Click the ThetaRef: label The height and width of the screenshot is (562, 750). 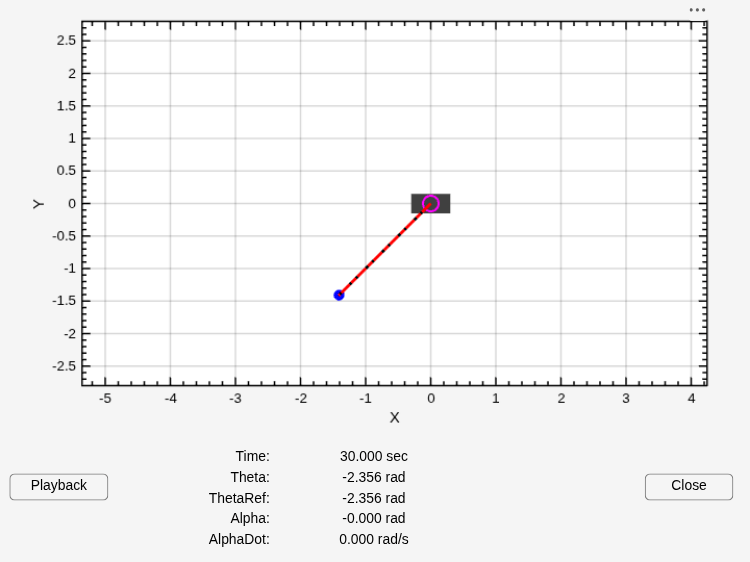tap(239, 498)
